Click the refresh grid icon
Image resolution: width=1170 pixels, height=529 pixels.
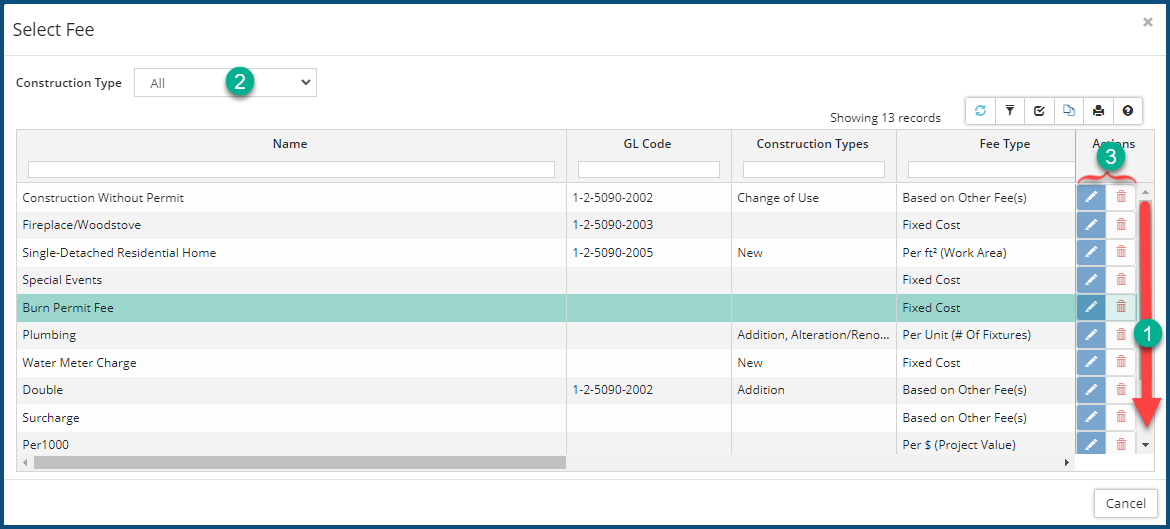(980, 111)
